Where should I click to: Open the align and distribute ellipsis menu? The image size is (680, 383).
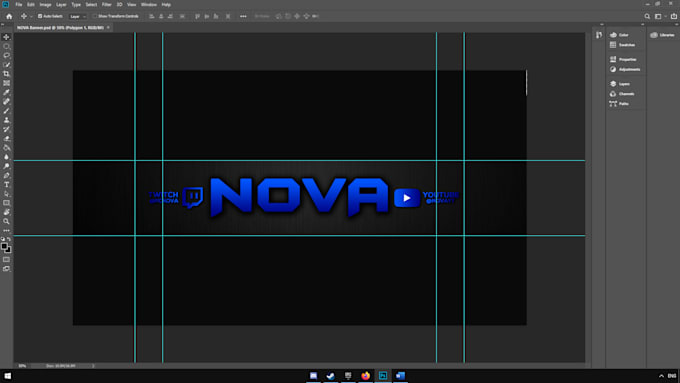[x=243, y=16]
